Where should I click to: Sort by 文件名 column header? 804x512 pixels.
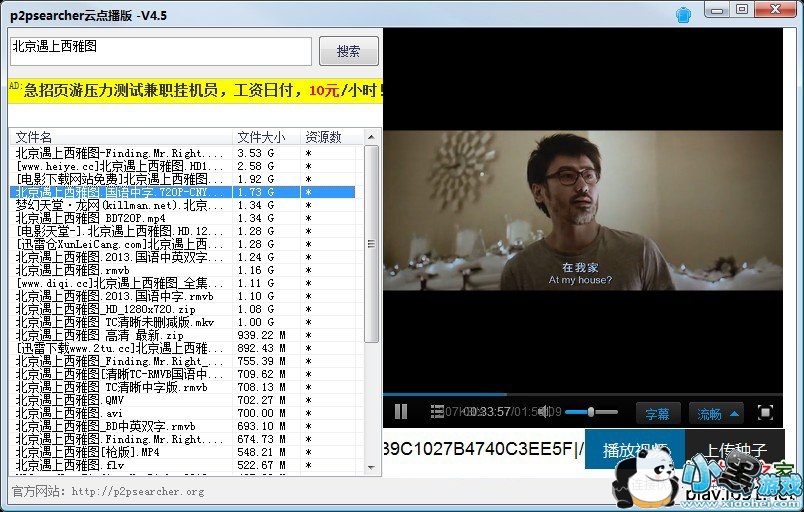point(122,137)
